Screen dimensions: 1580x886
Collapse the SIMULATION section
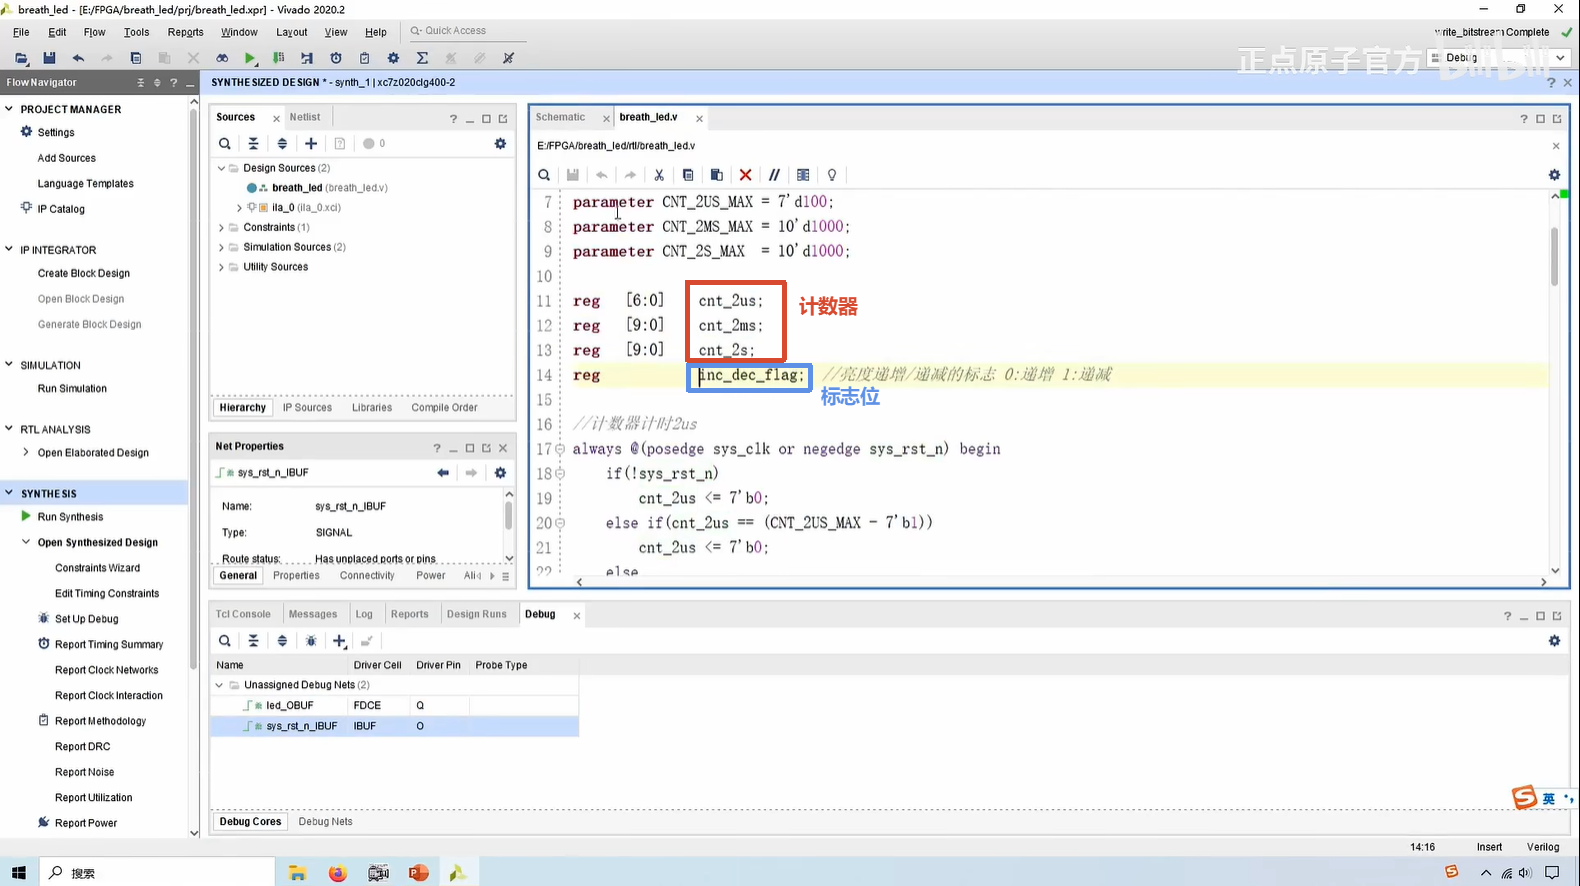click(x=9, y=365)
